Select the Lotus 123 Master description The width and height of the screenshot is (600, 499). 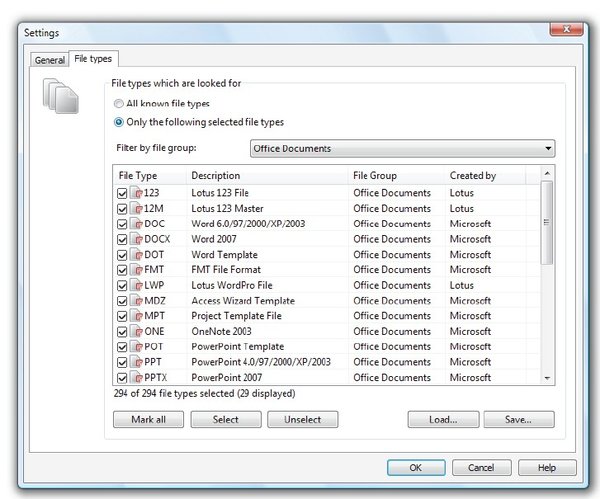click(x=227, y=209)
